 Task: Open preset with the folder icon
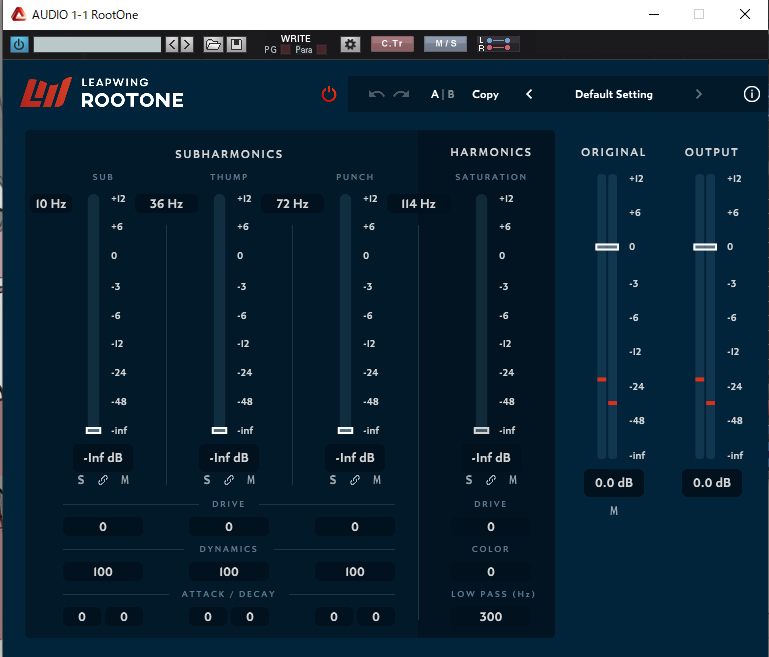(x=213, y=45)
